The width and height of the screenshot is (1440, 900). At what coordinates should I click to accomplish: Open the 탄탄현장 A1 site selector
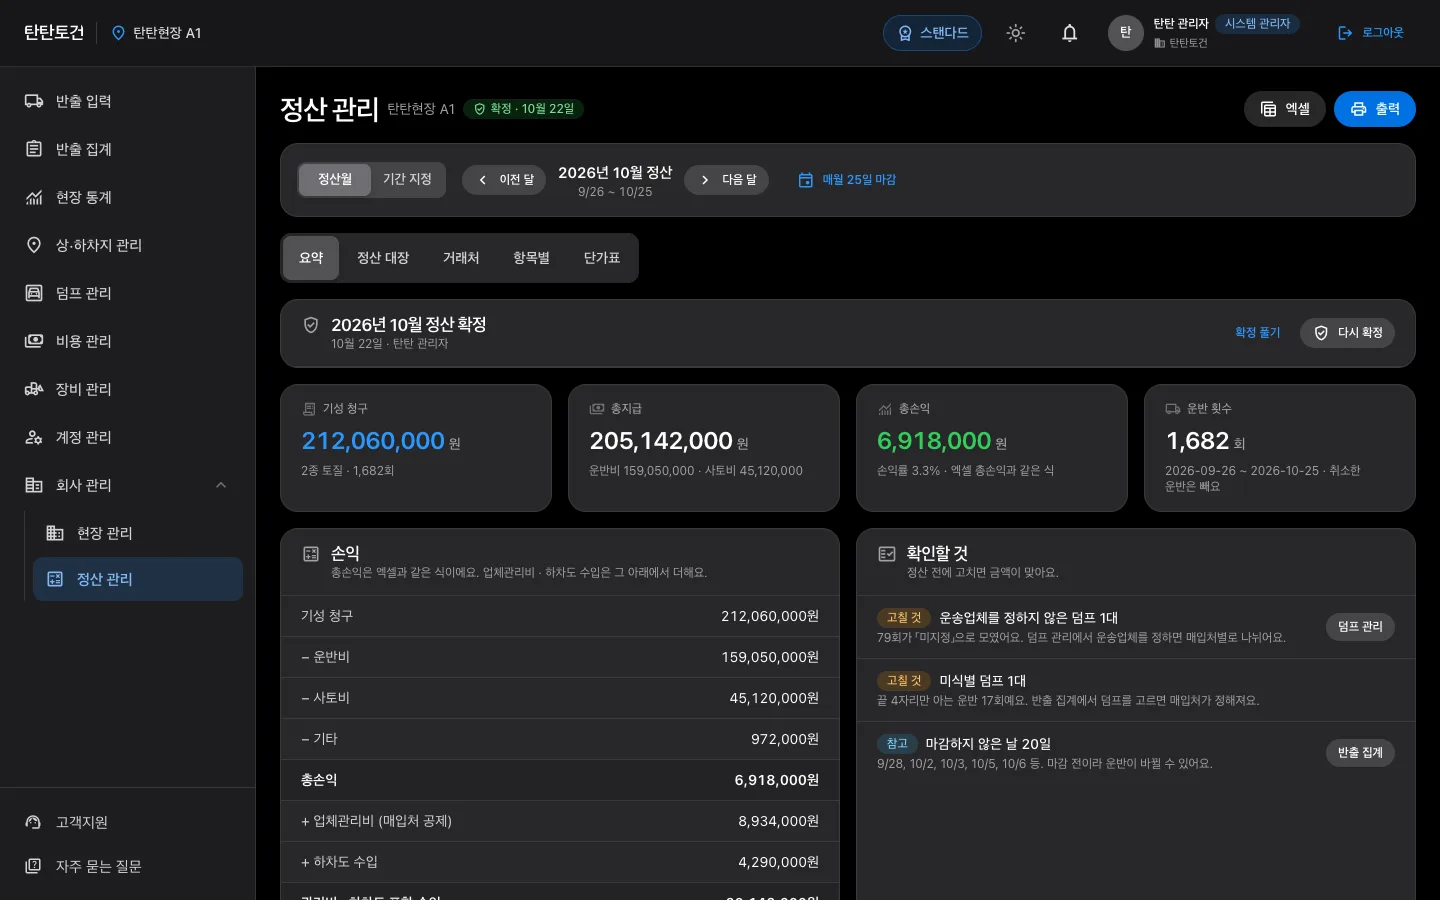point(156,33)
